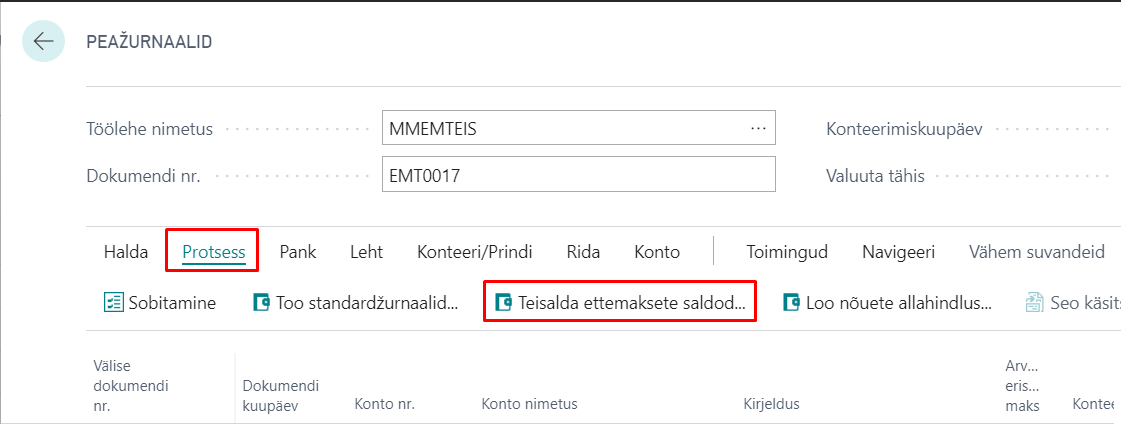Click the Seo käsitsi document icon
1121x424 pixels.
point(1032,303)
